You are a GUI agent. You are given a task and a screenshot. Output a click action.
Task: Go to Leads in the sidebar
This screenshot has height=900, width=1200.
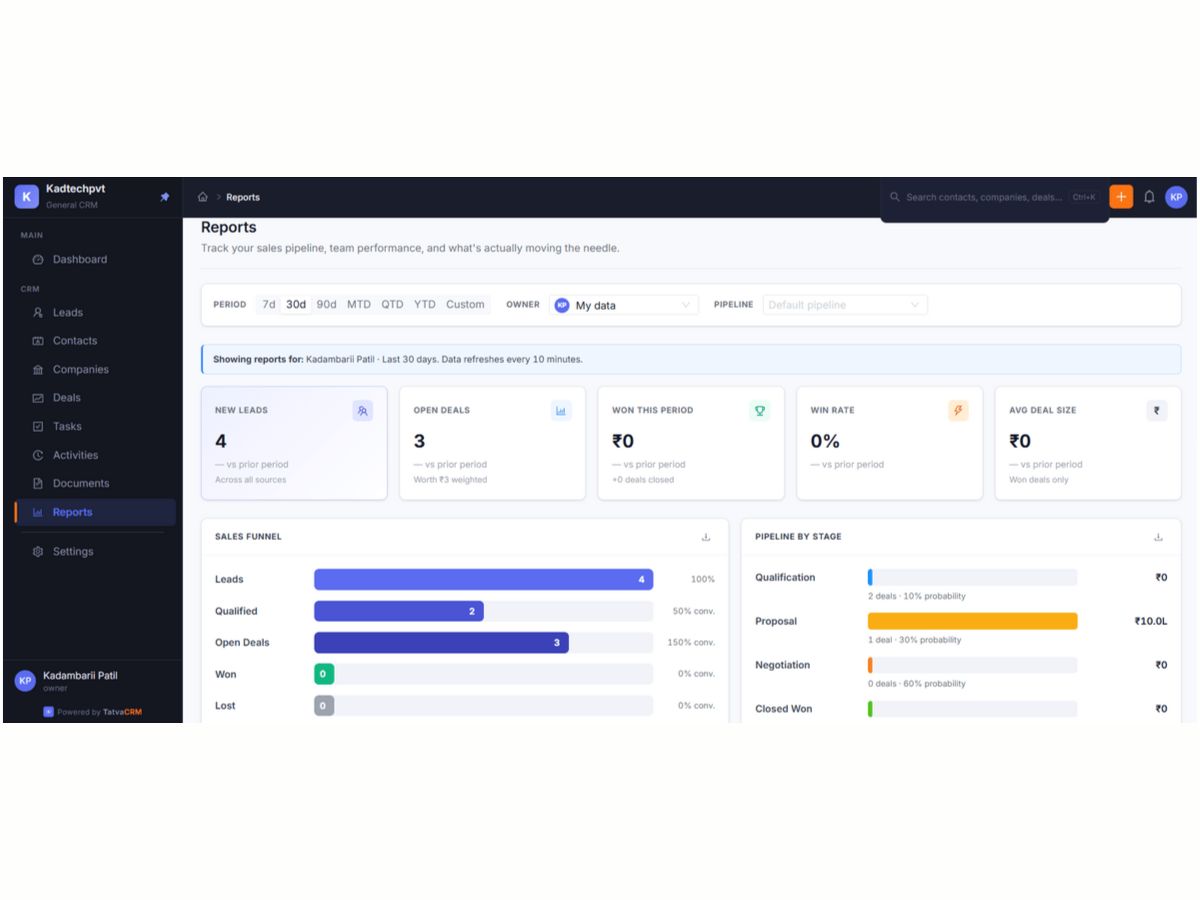[96, 313]
